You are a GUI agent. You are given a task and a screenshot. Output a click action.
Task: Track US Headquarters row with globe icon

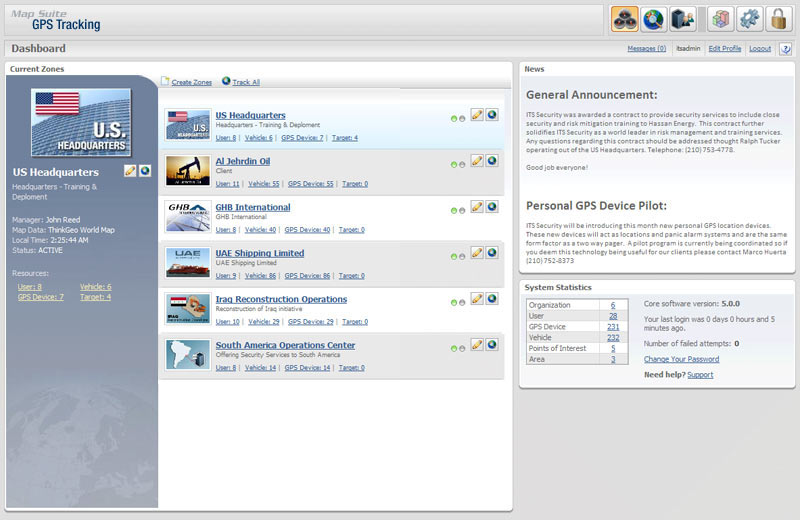coord(492,115)
